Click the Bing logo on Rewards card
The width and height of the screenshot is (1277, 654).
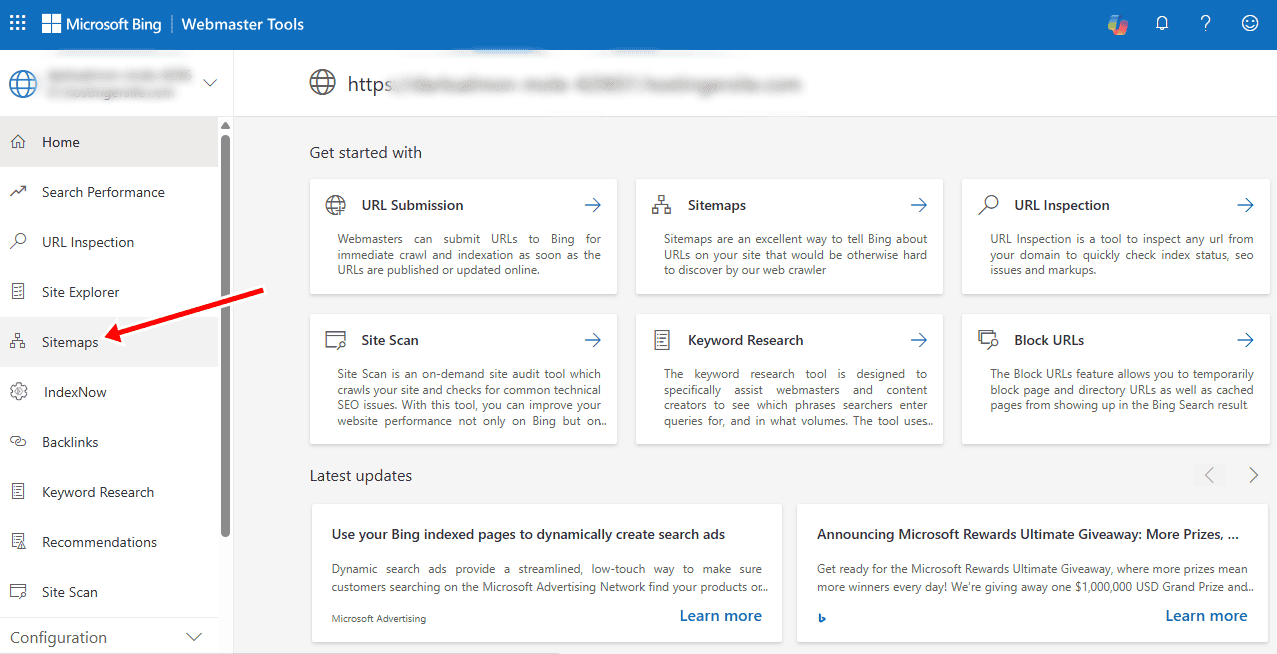coord(822,618)
